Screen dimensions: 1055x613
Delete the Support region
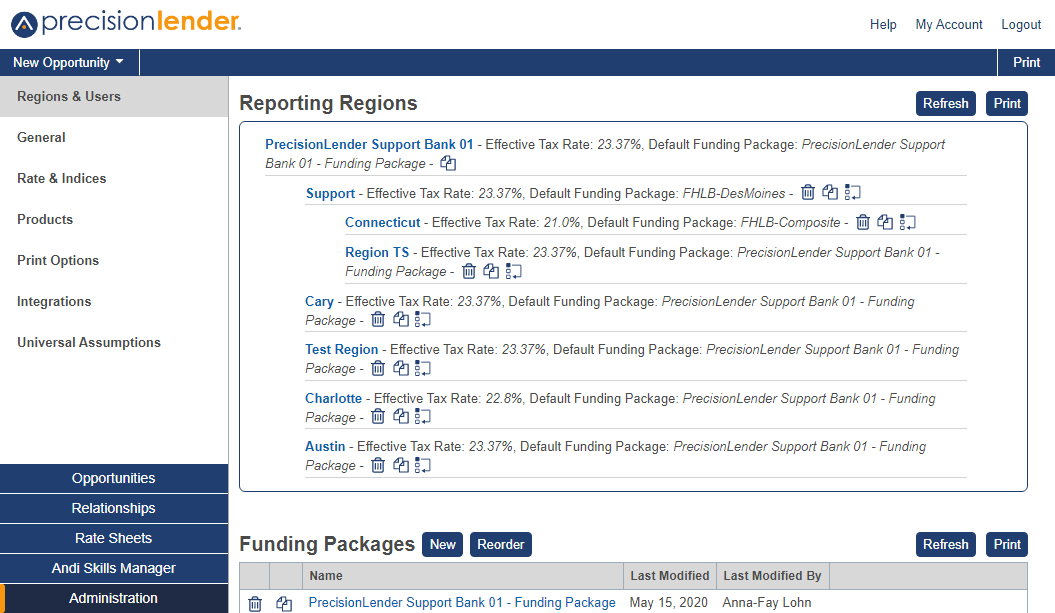pyautogui.click(x=808, y=192)
